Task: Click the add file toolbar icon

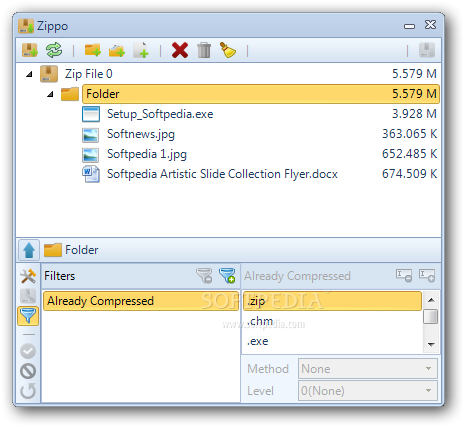Action: coord(141,50)
